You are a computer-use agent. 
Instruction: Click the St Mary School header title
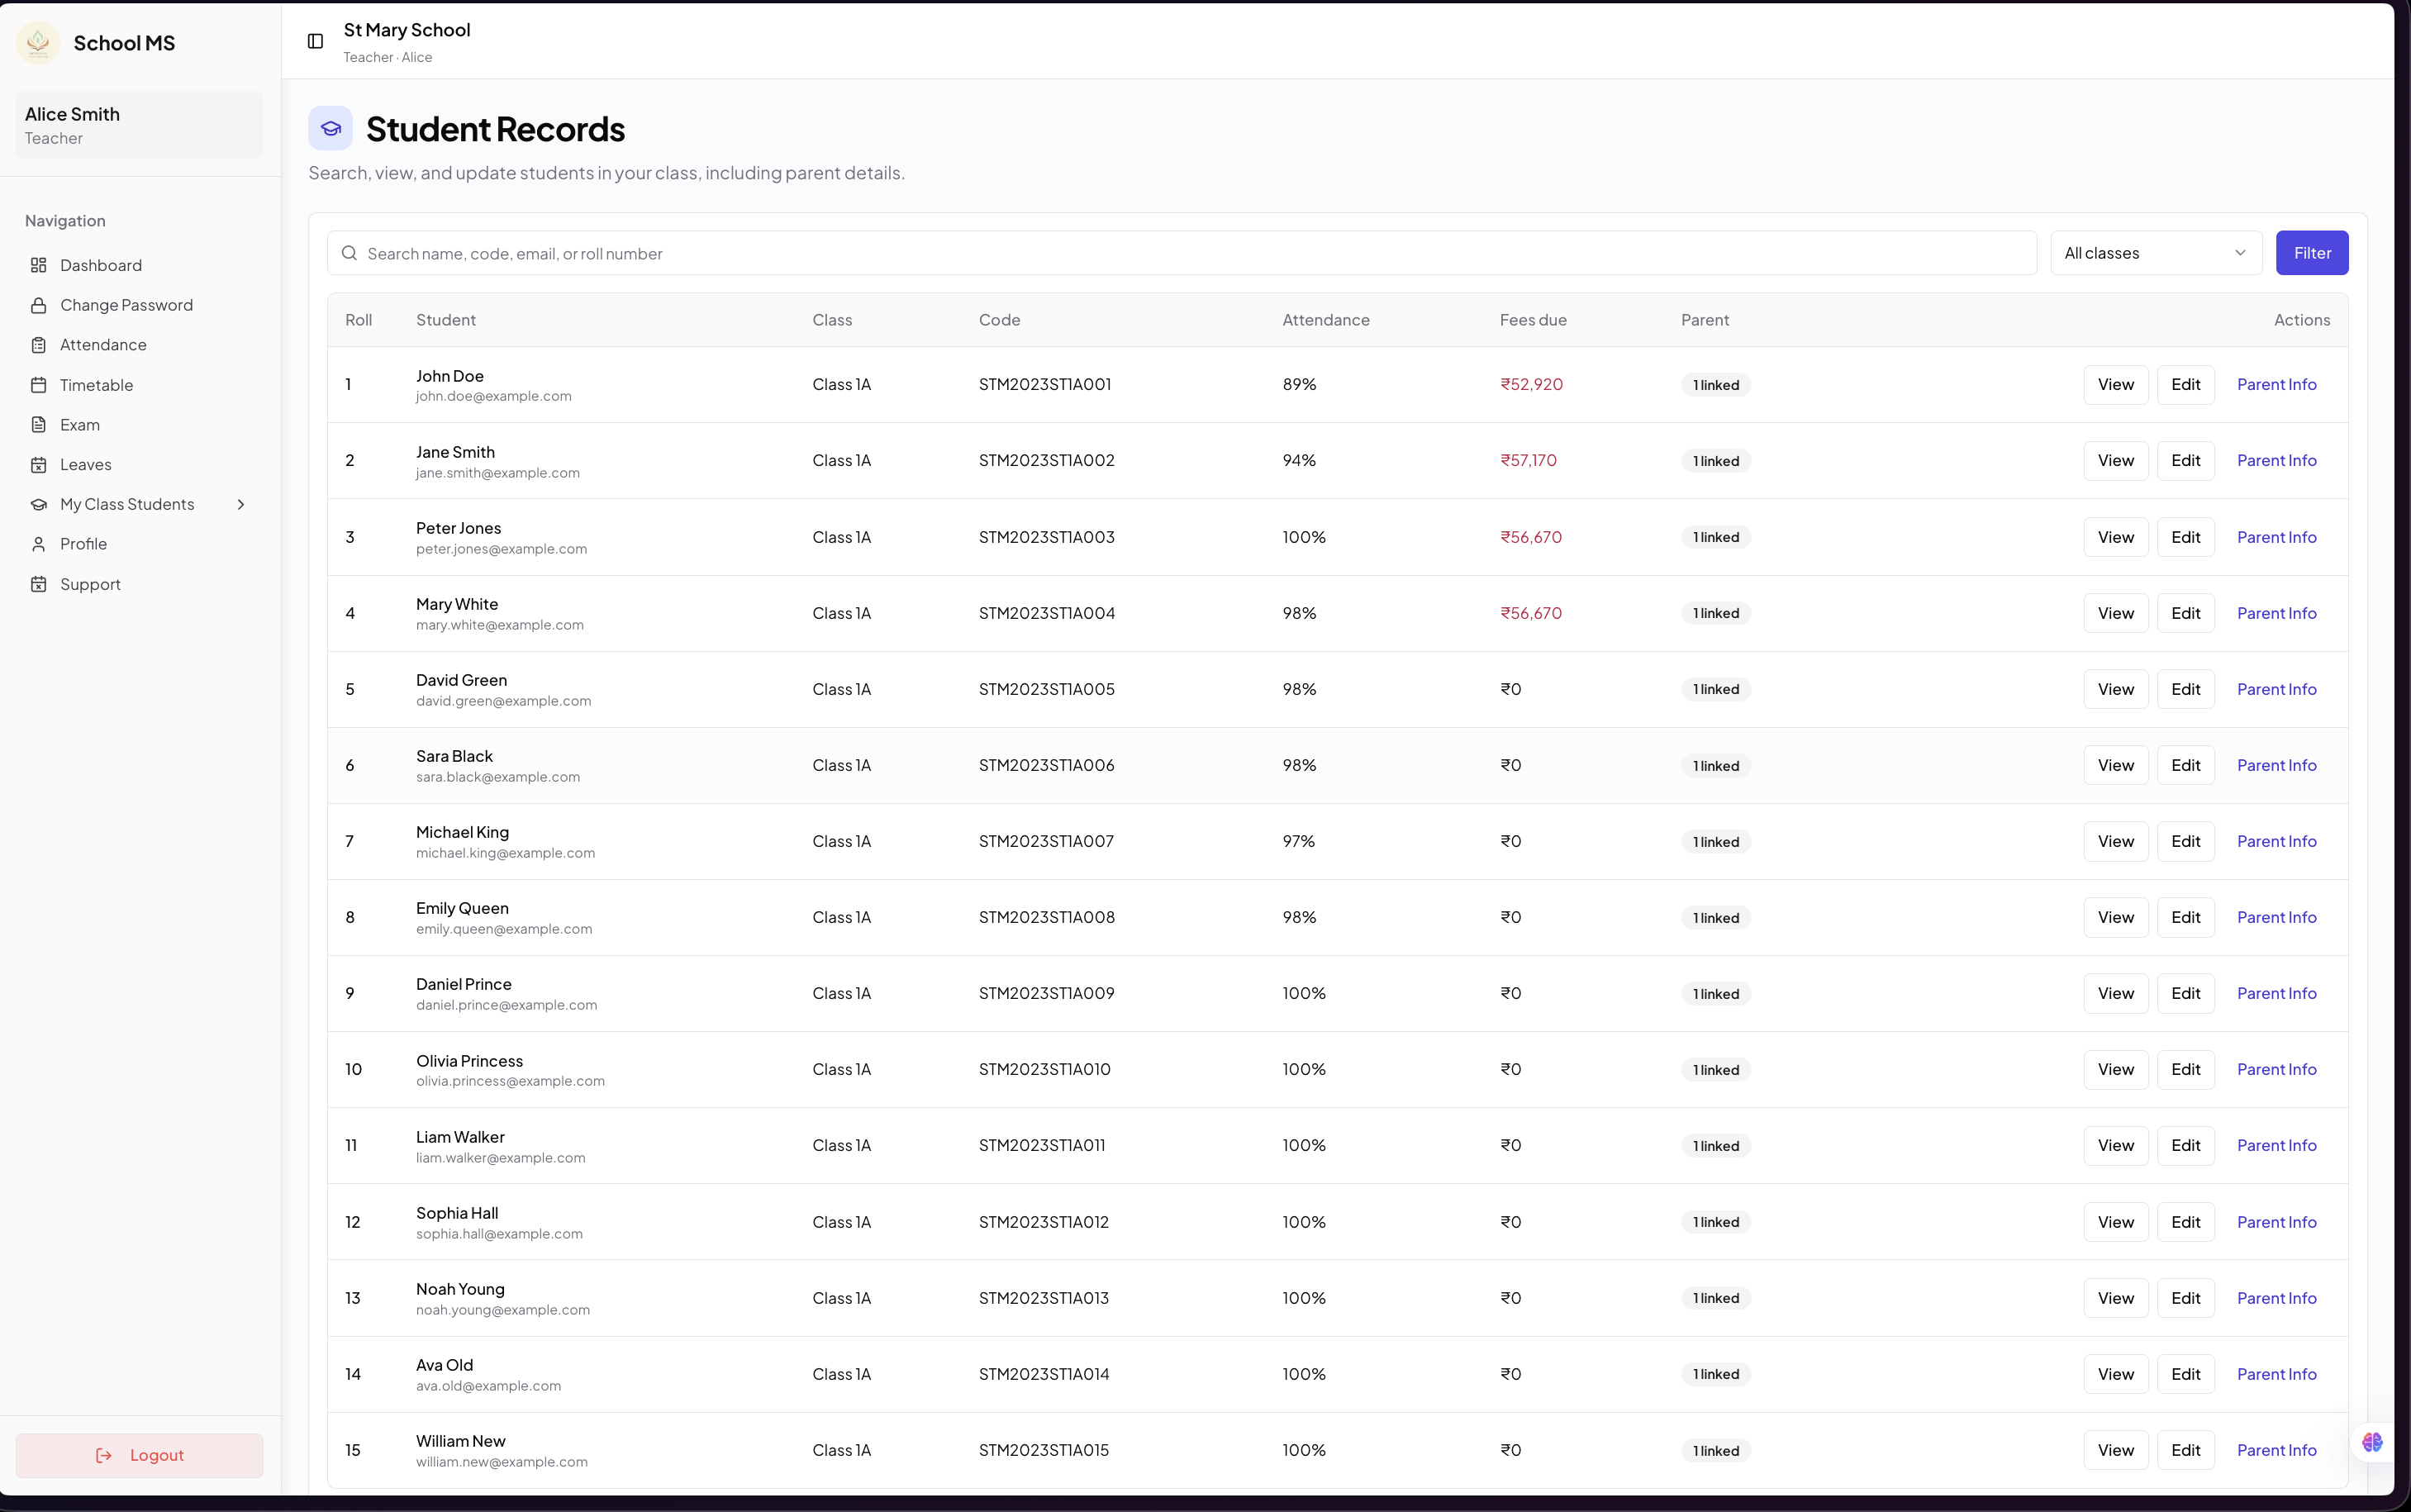coord(407,30)
